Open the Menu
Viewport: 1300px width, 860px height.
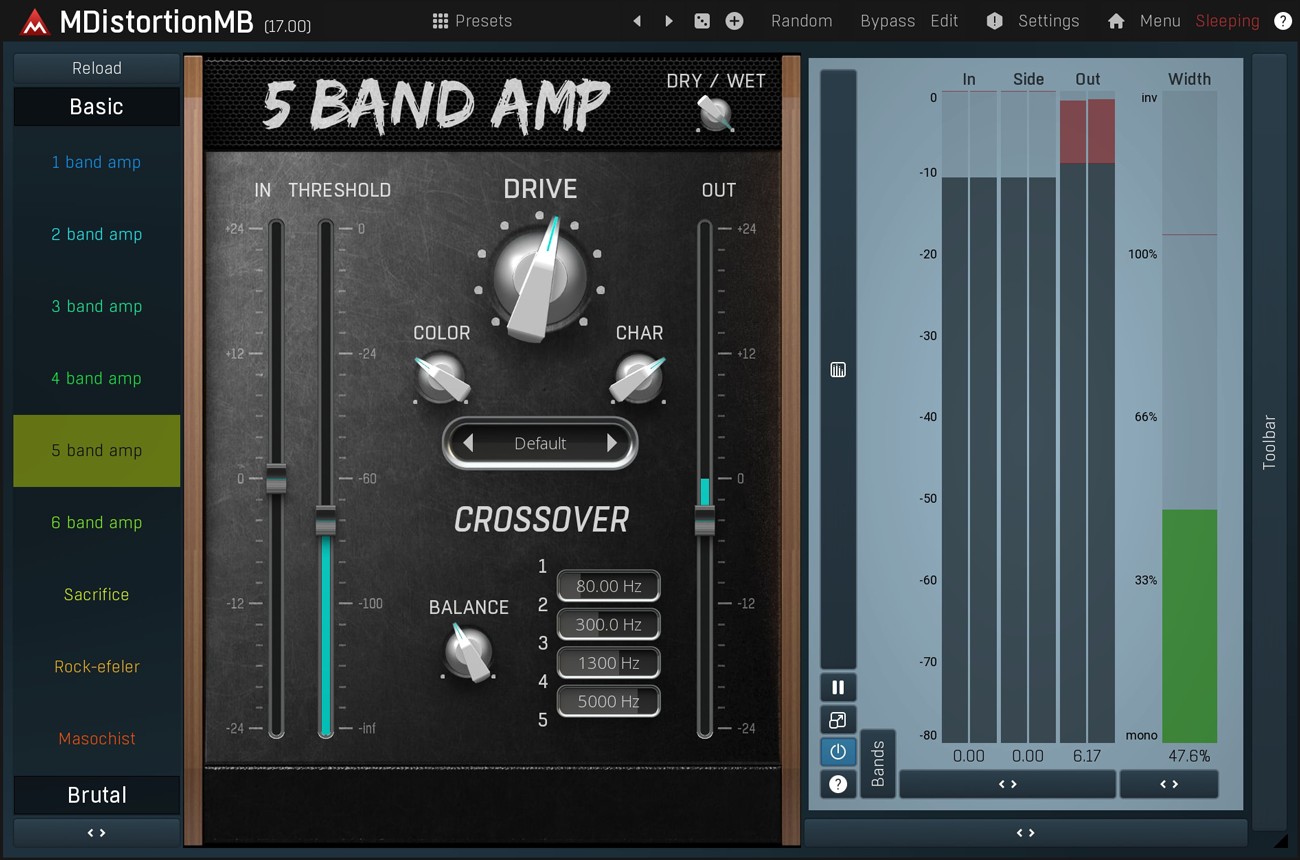(1159, 20)
